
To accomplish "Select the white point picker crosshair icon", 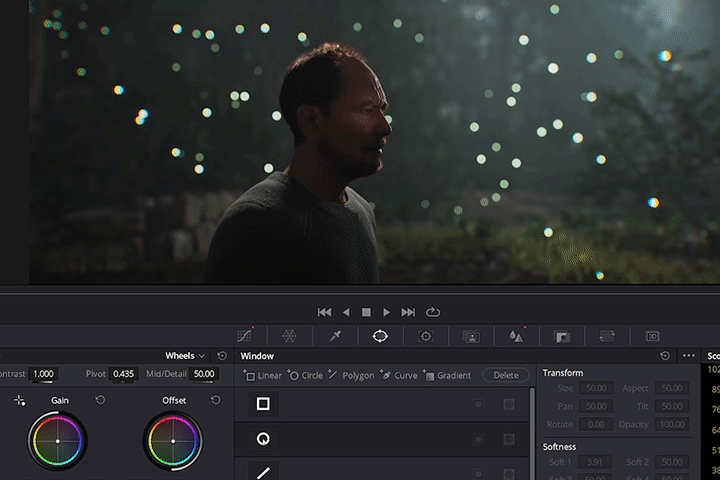I will tap(20, 401).
